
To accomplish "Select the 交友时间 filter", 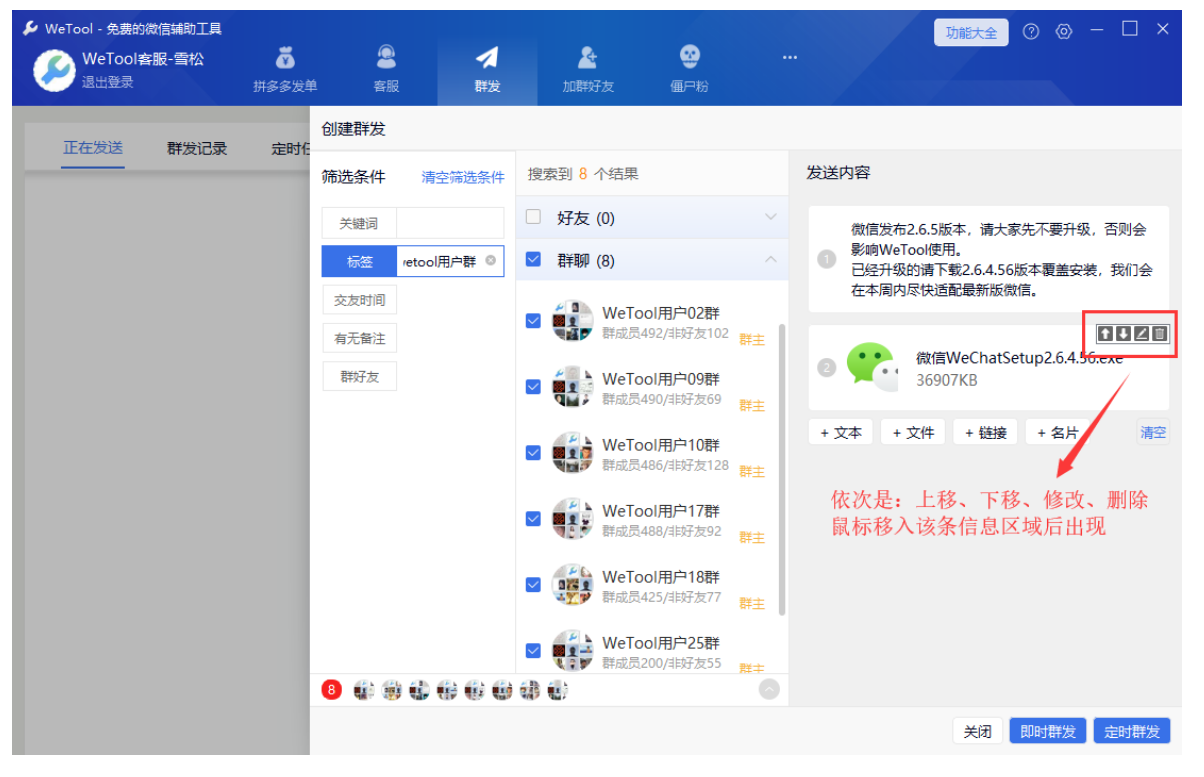I will coord(359,300).
